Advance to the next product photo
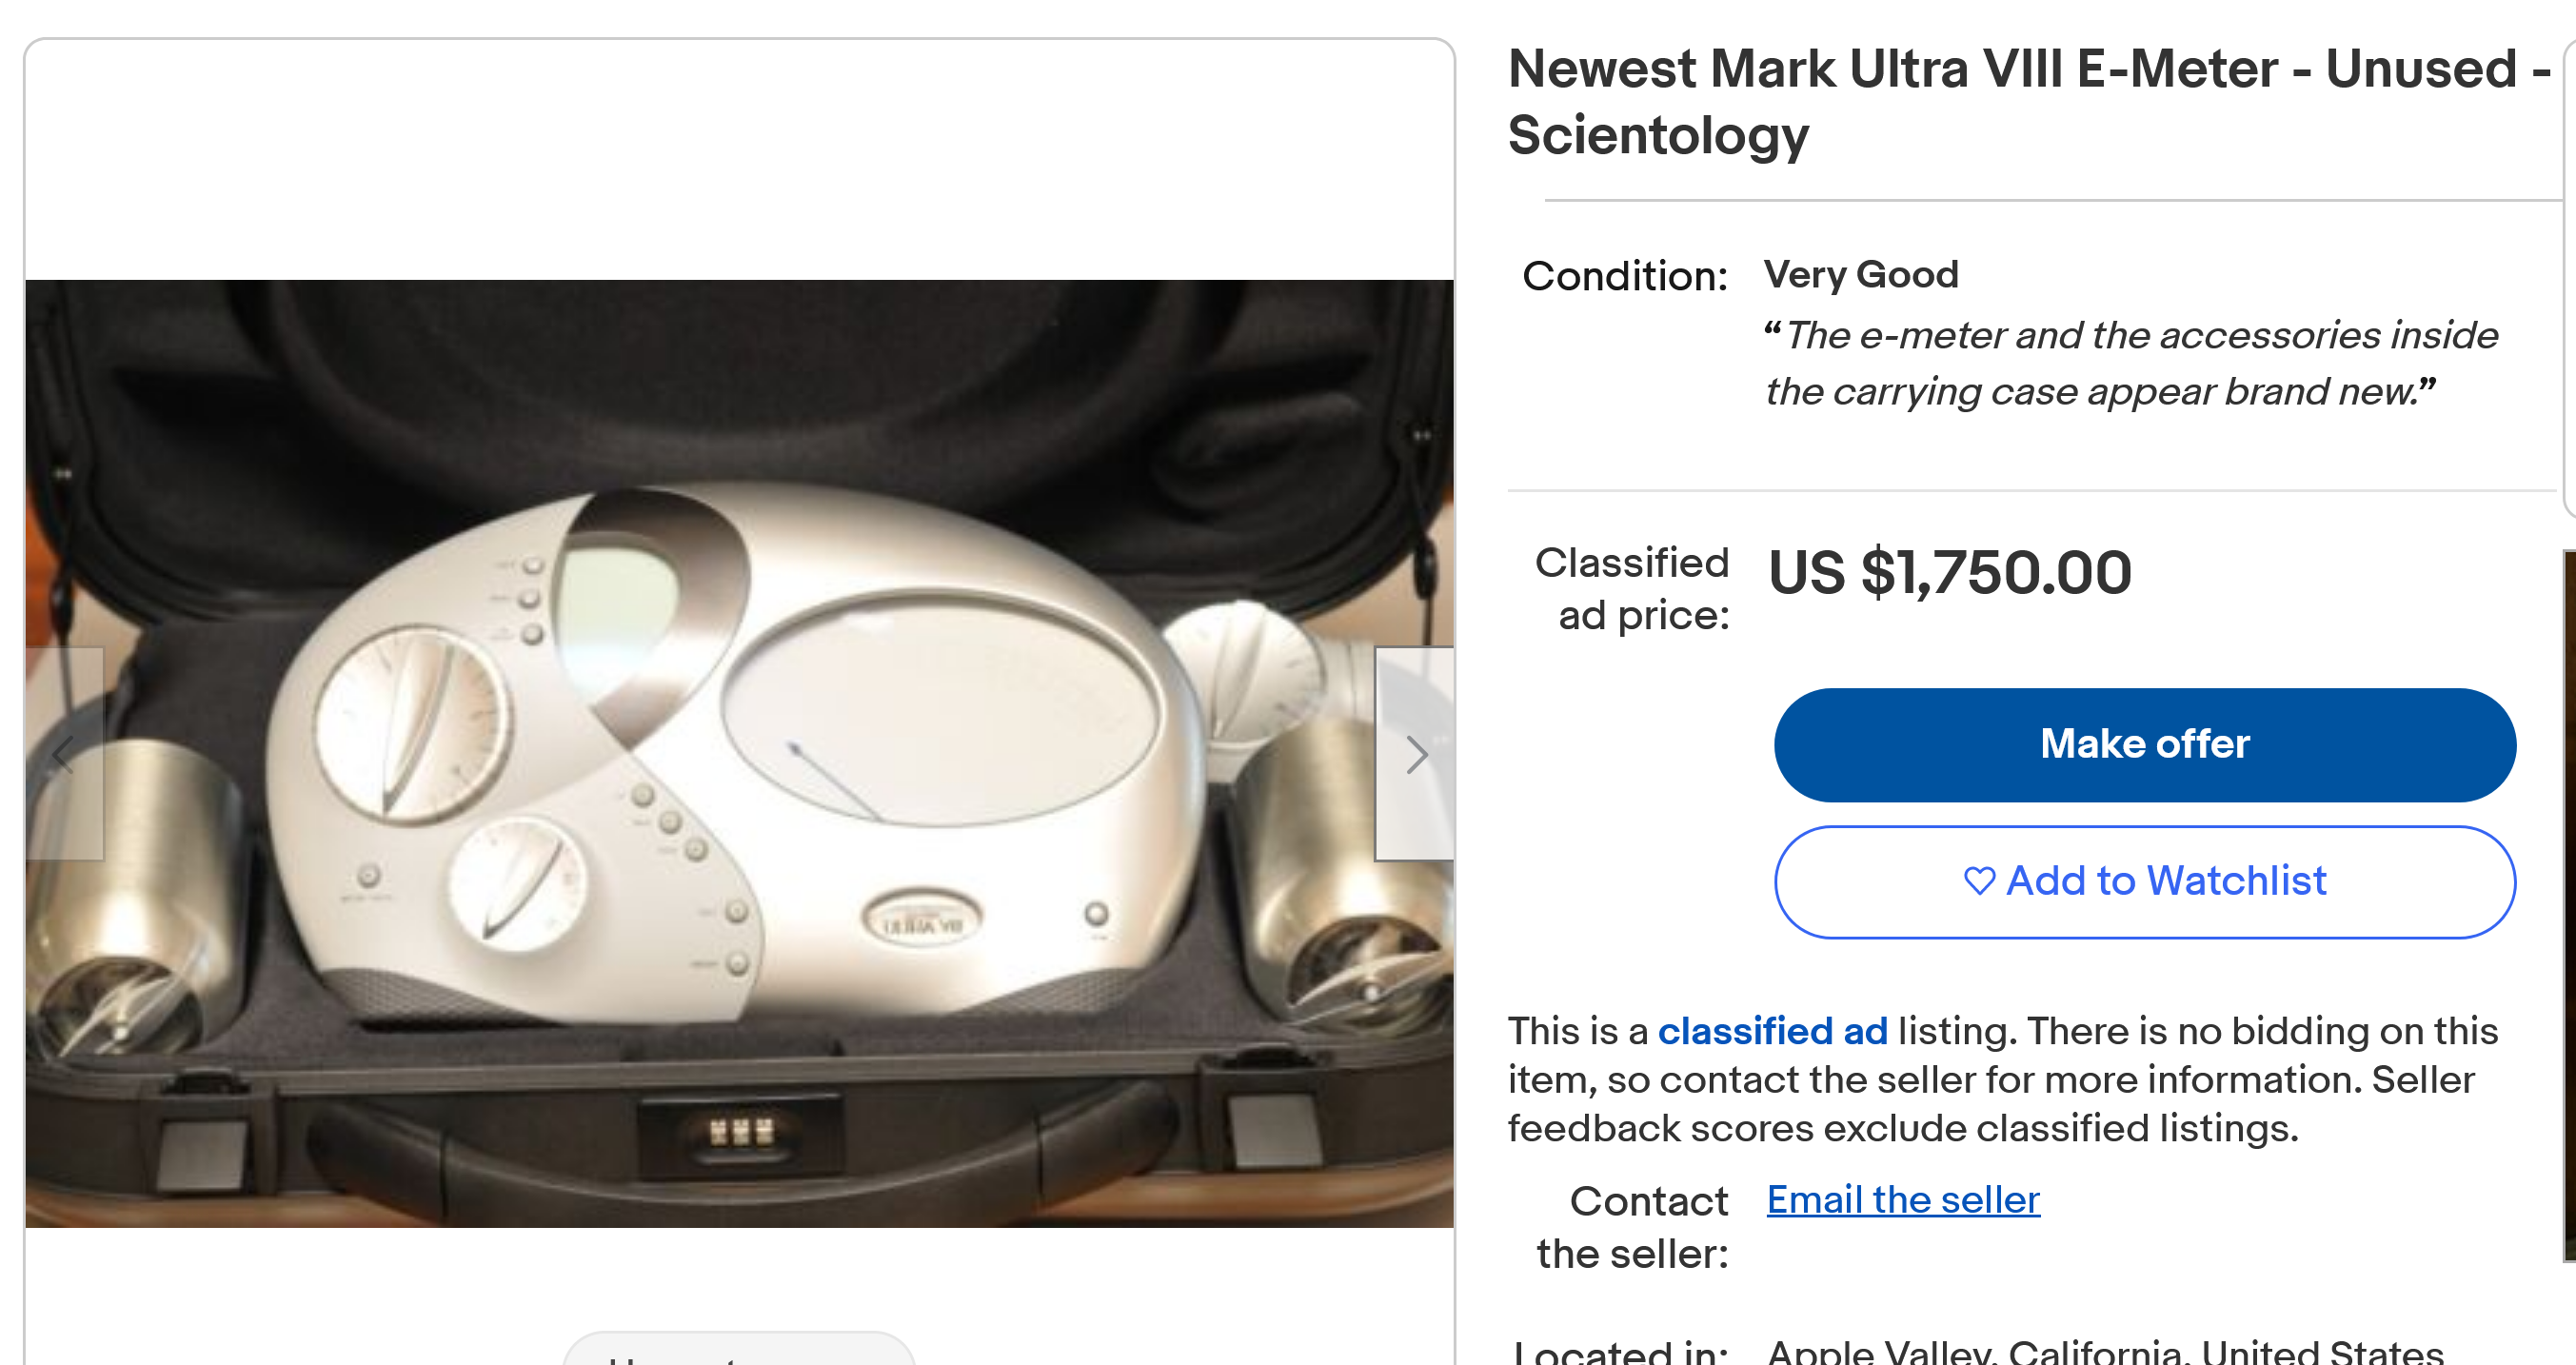 pos(1415,754)
